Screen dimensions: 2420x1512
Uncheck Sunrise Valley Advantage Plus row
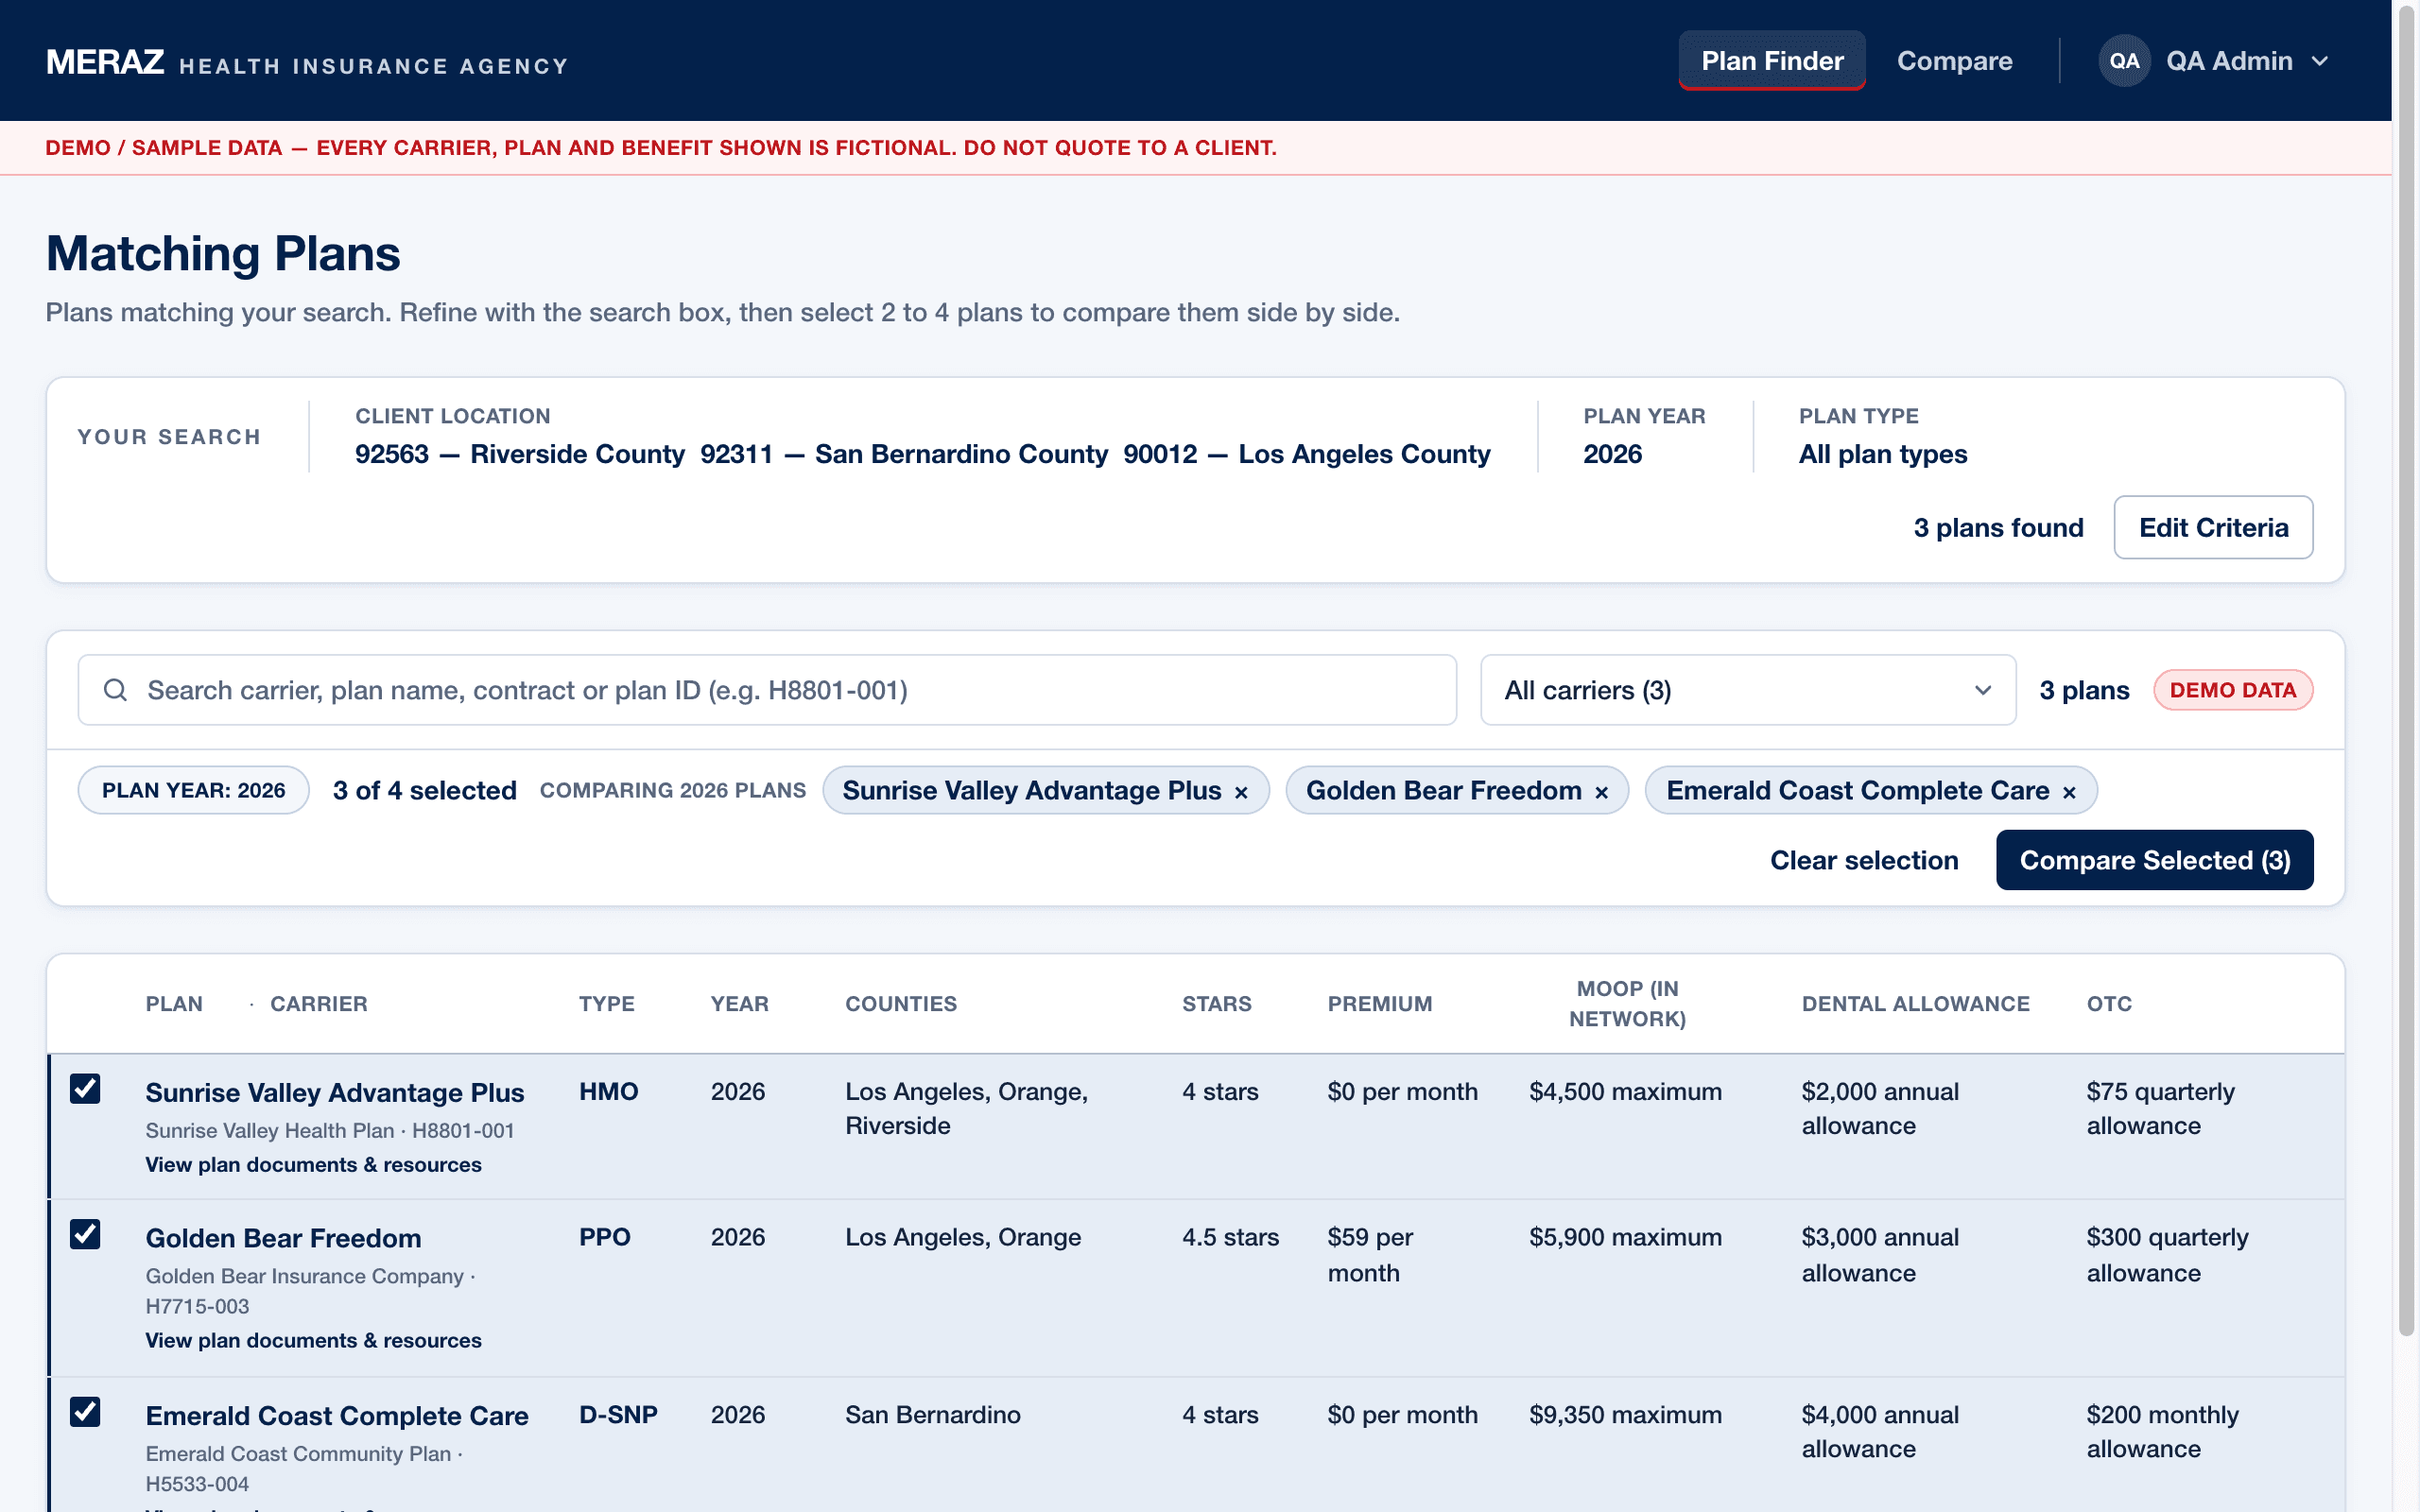click(x=85, y=1088)
